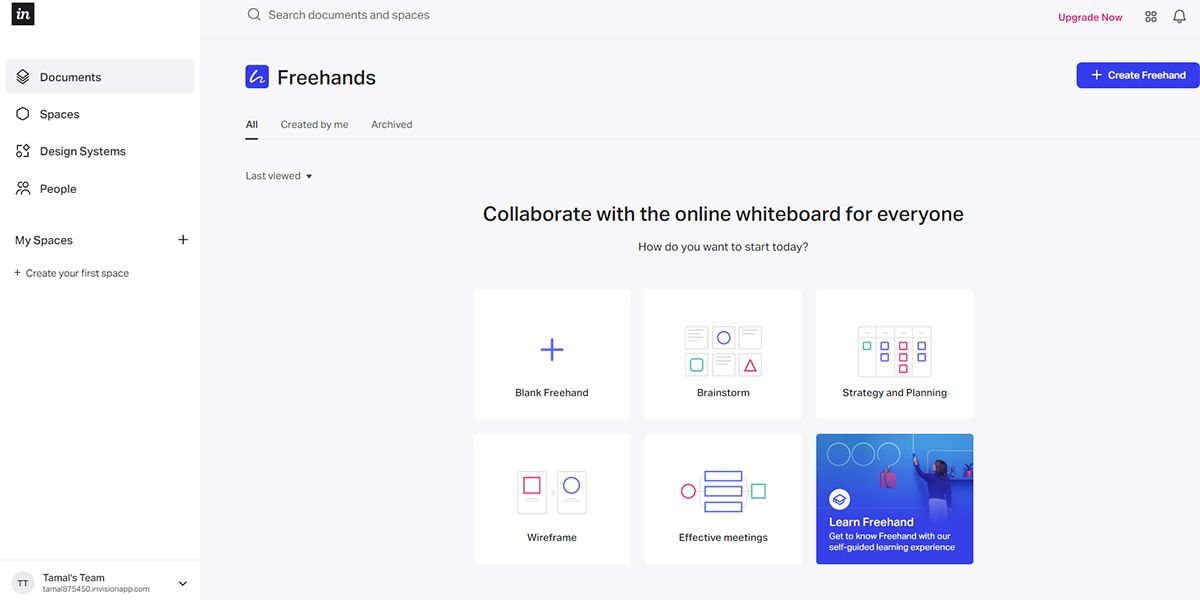The height and width of the screenshot is (600, 1200).
Task: Click the Spaces hexagon icon
Action: coord(23,114)
